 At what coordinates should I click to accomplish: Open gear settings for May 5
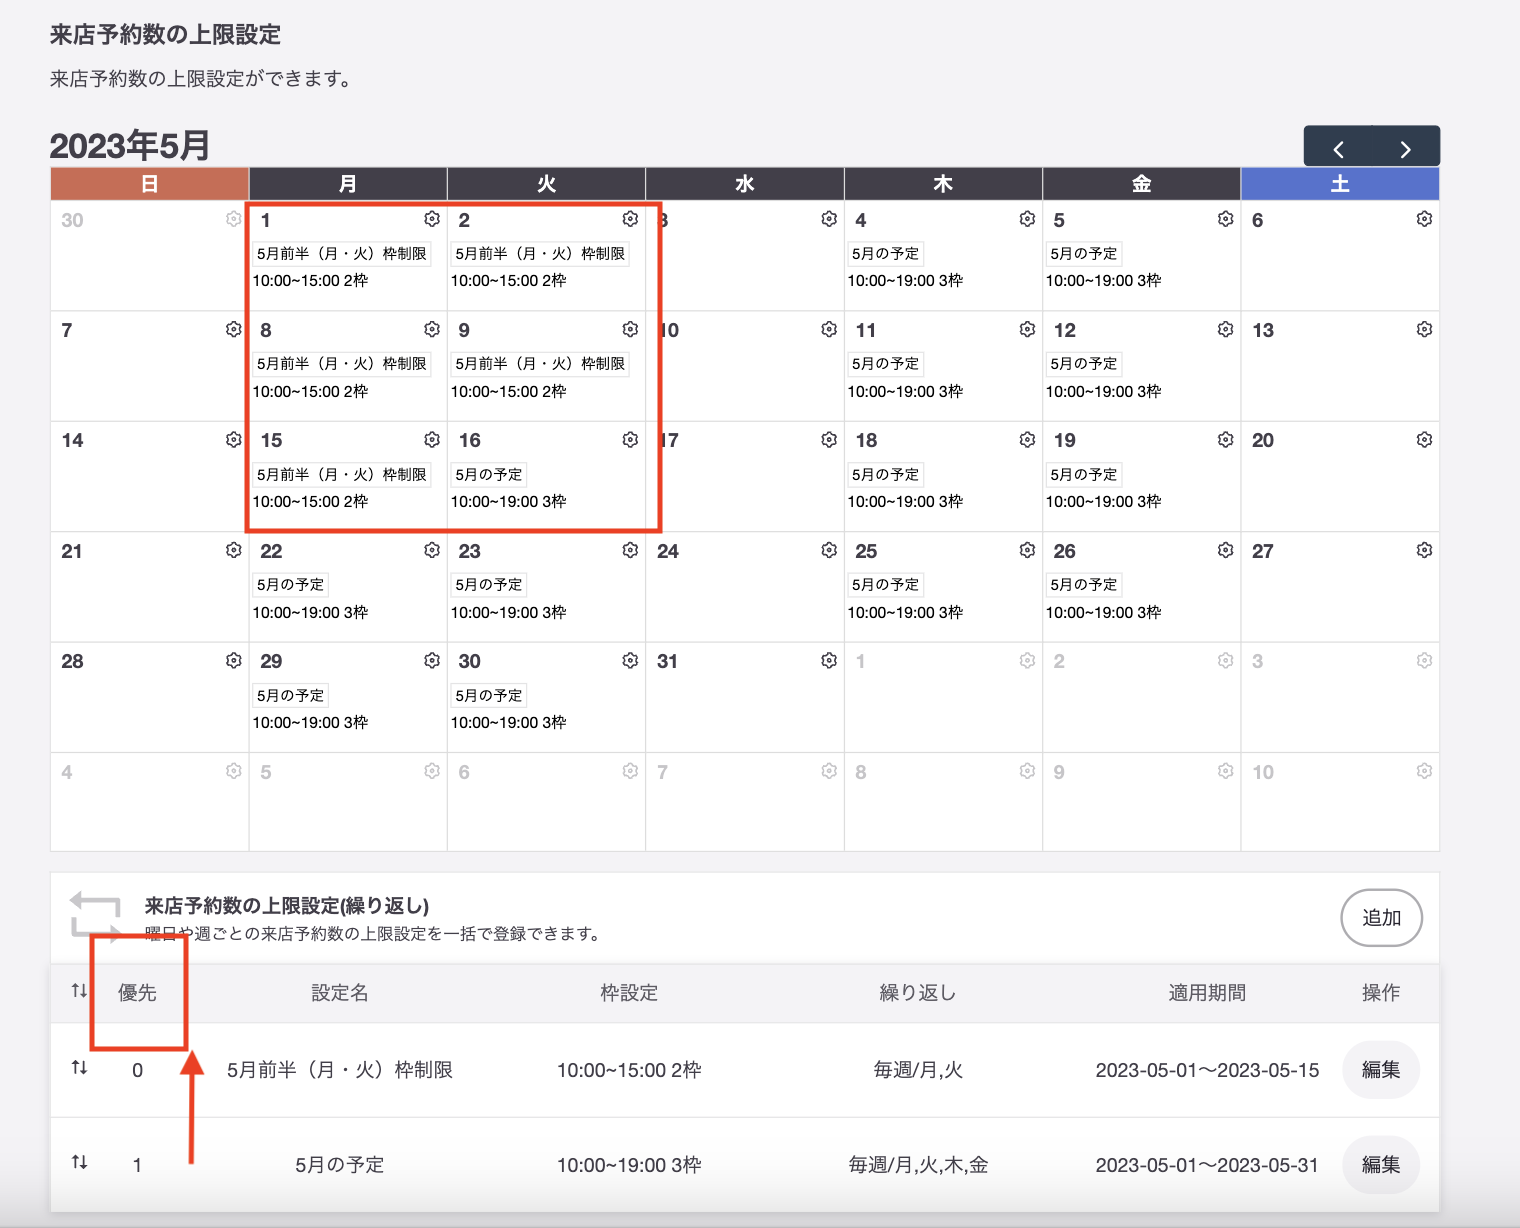(x=1225, y=219)
